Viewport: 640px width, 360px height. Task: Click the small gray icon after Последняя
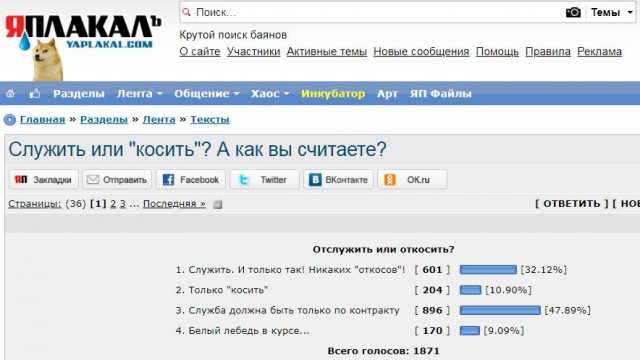click(218, 204)
